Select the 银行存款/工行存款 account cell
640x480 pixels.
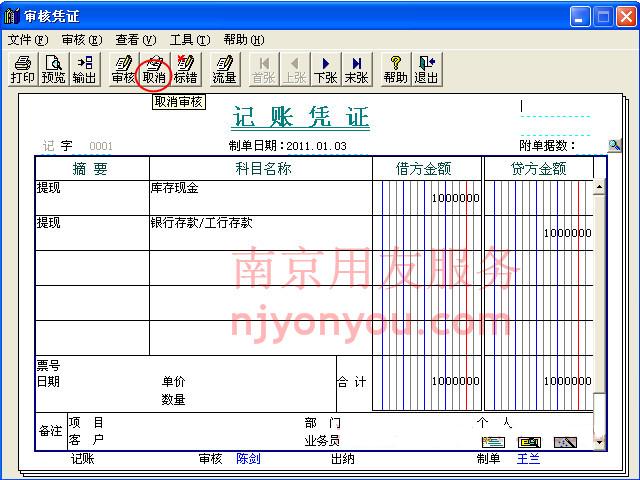point(258,232)
